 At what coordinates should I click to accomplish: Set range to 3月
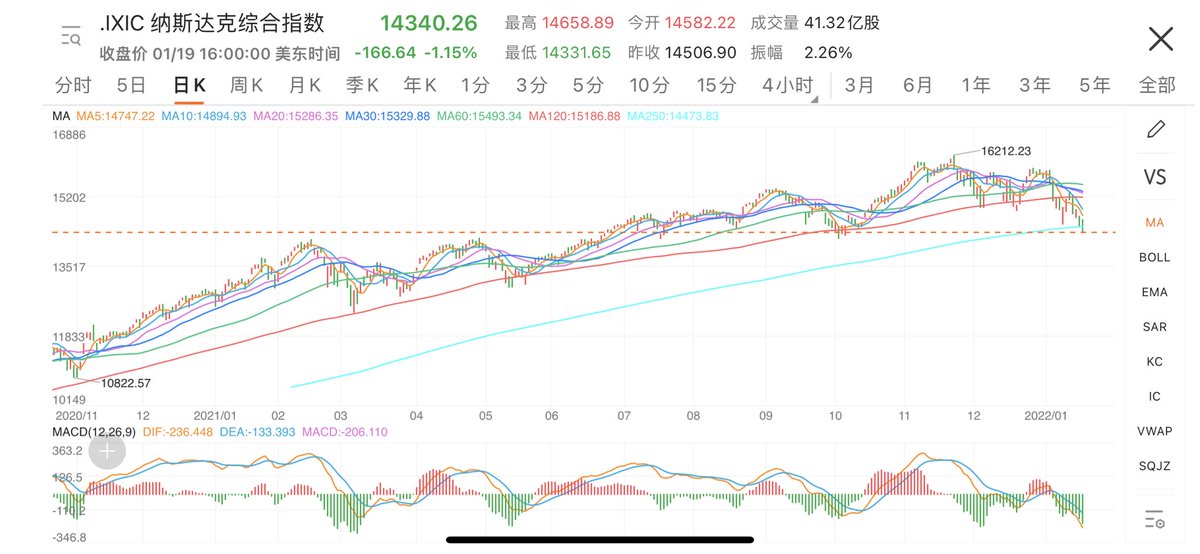859,85
